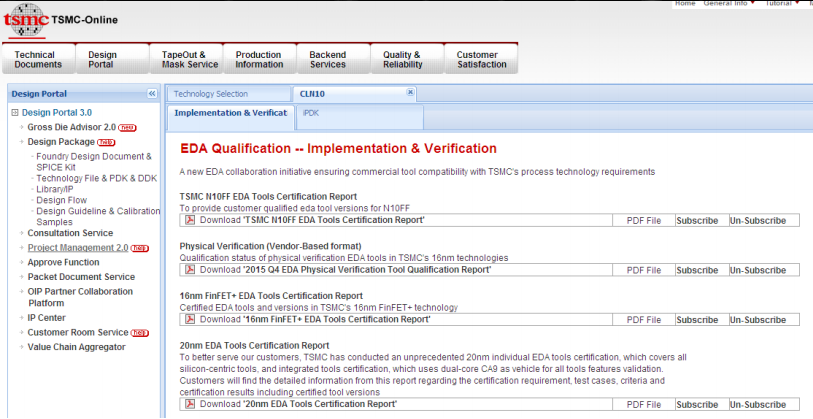The width and height of the screenshot is (813, 419).
Task: Expand the Value Chain Aggregator node arrow
Action: pos(22,347)
